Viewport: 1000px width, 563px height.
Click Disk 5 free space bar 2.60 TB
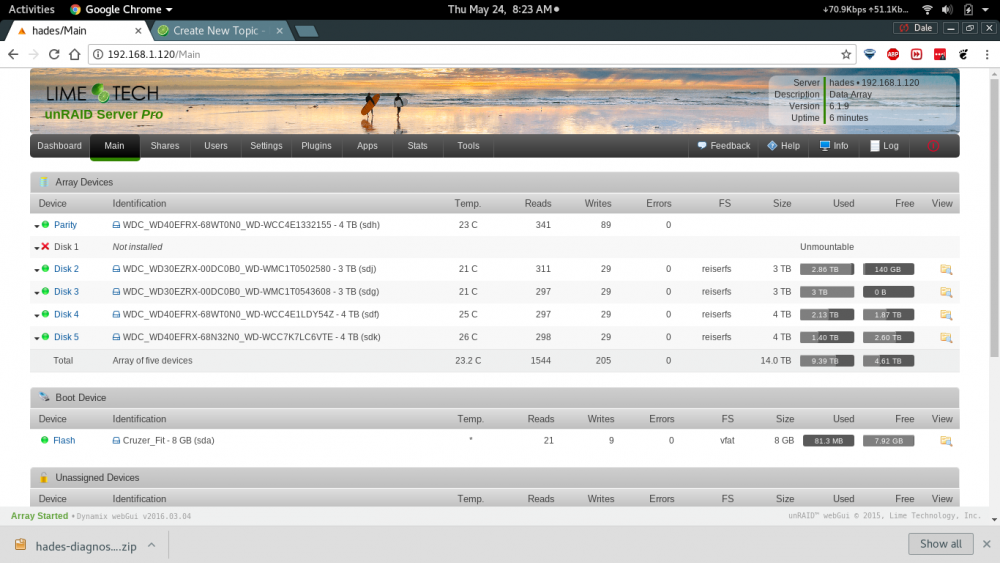tap(888, 337)
